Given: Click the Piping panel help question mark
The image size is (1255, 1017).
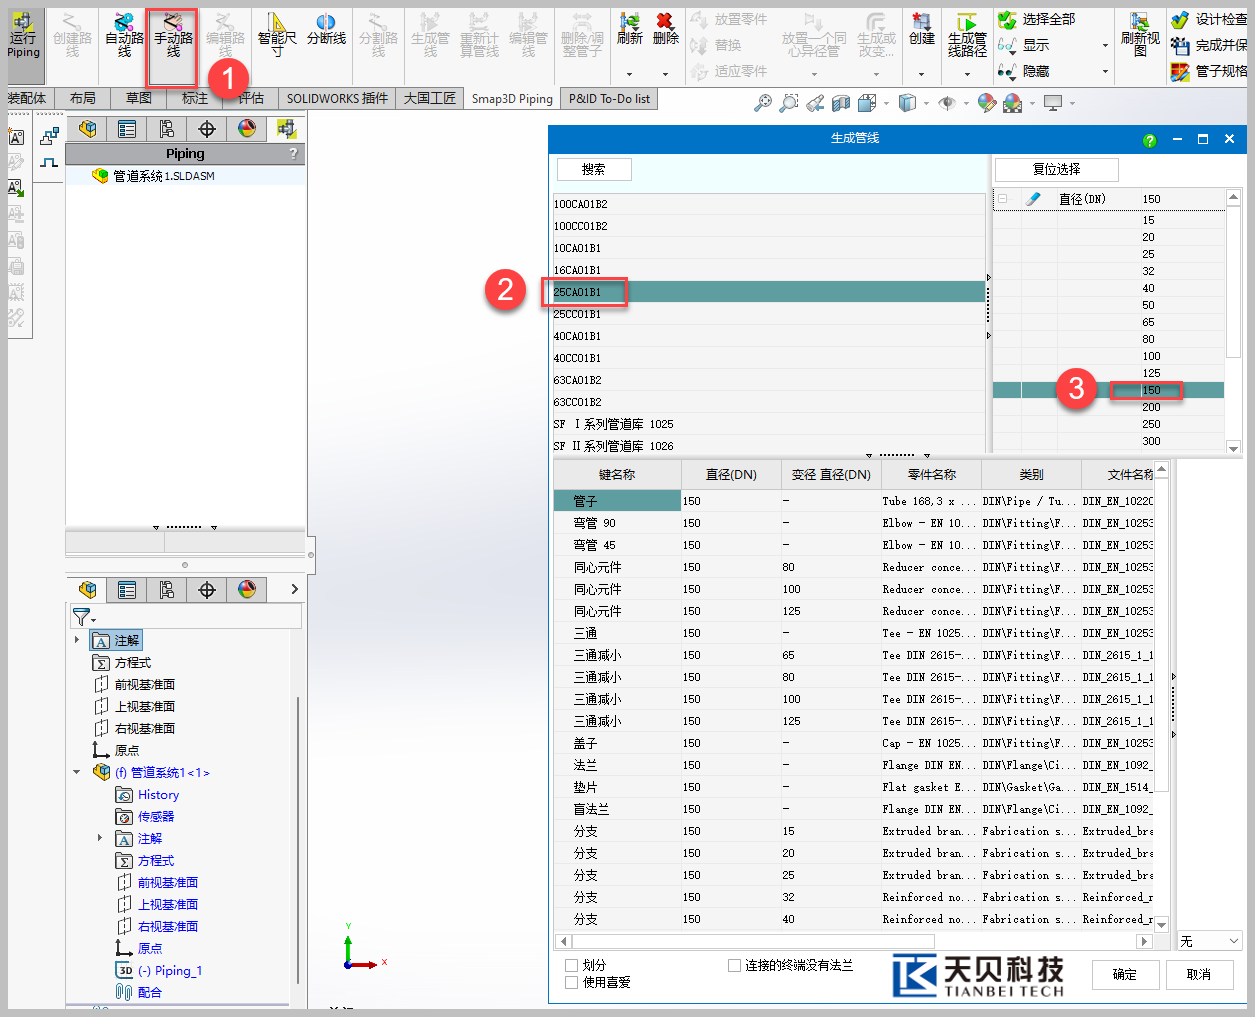Looking at the screenshot, I should pos(293,154).
